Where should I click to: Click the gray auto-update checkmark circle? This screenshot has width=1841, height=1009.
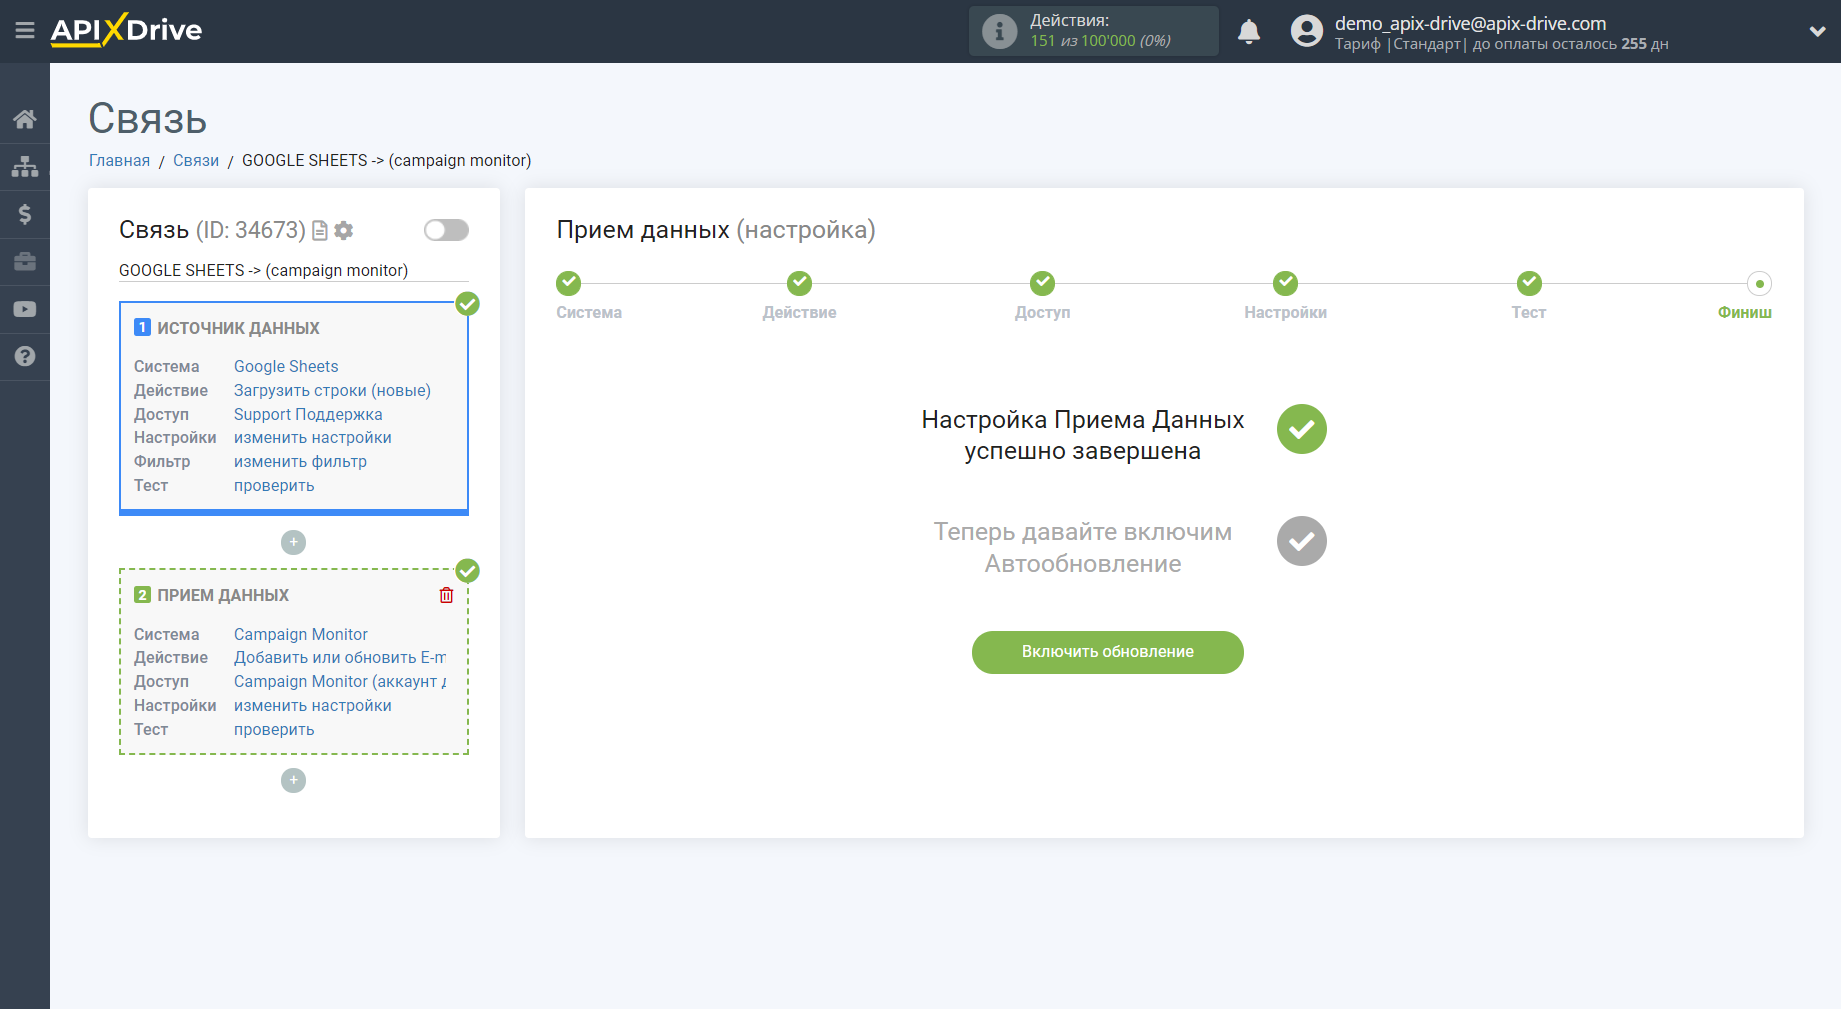(x=1302, y=541)
